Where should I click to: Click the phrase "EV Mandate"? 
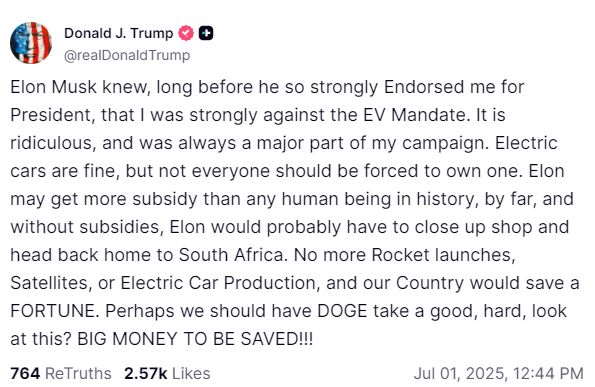tap(414, 115)
